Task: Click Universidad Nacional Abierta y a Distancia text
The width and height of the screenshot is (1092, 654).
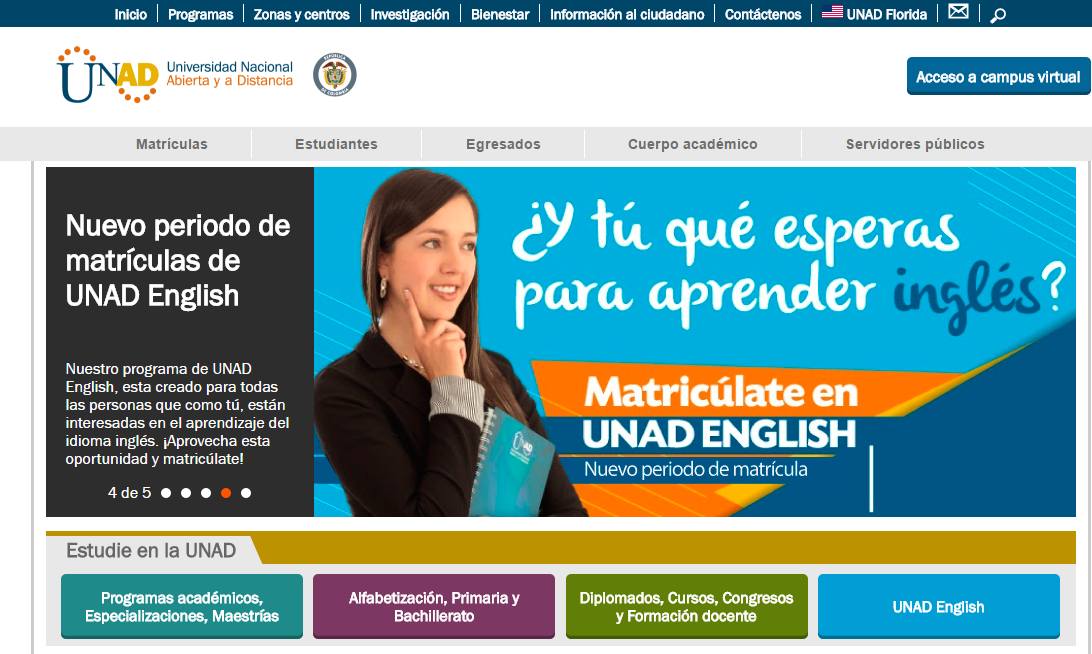Action: (229, 74)
